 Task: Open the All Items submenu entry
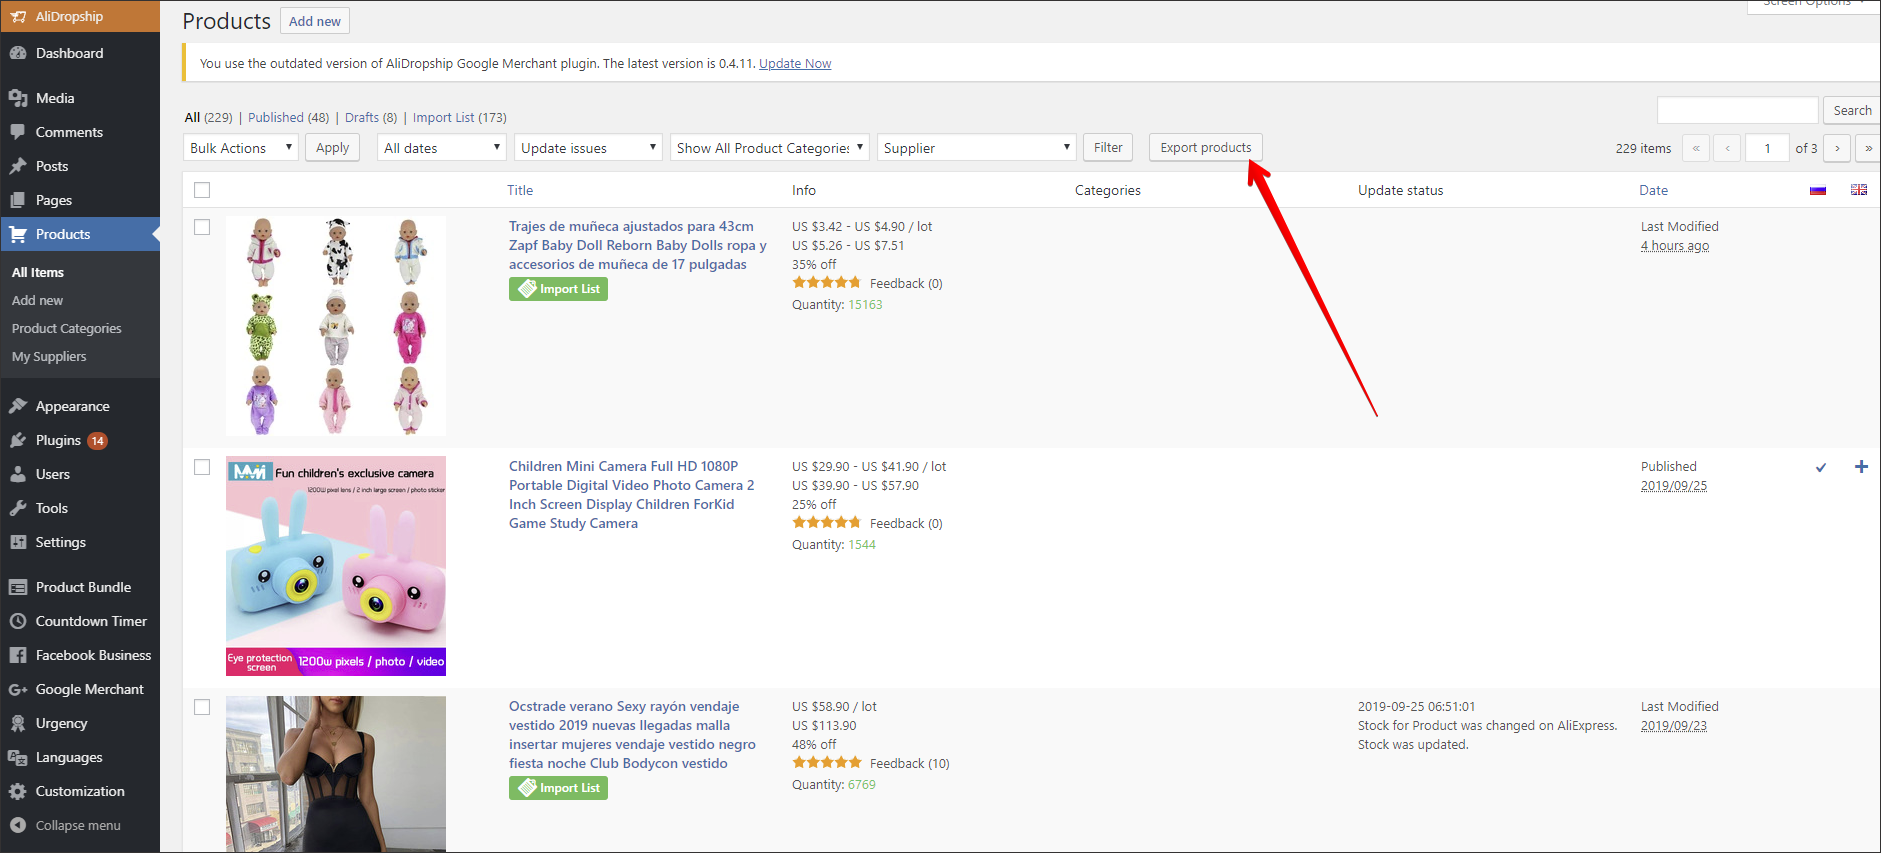pos(38,272)
